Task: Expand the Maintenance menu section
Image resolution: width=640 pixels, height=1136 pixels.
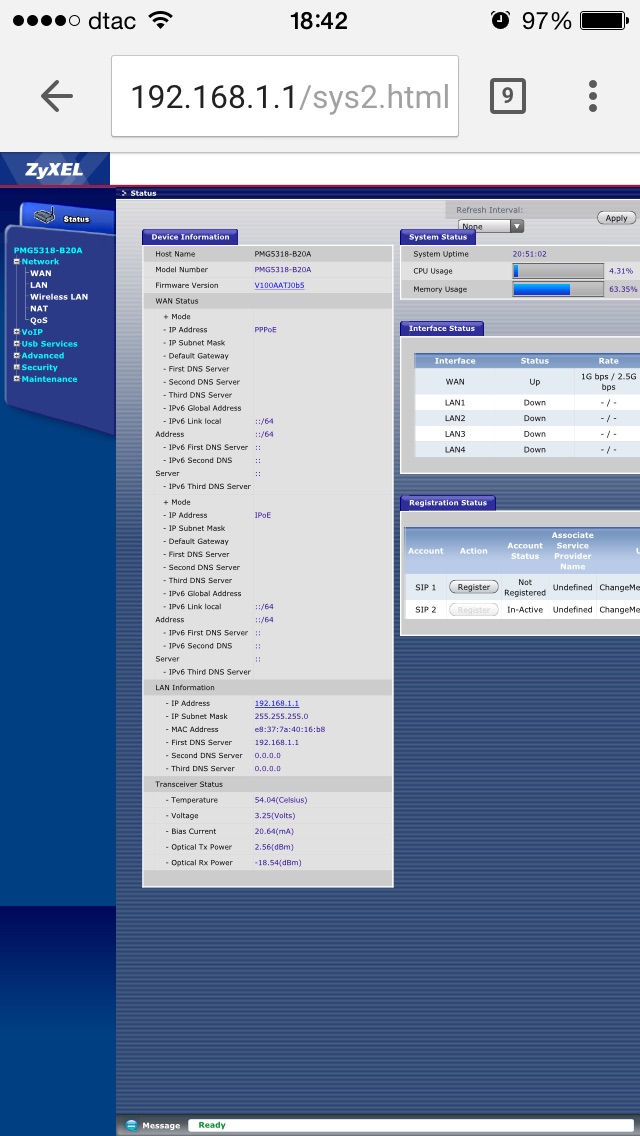Action: [16, 380]
